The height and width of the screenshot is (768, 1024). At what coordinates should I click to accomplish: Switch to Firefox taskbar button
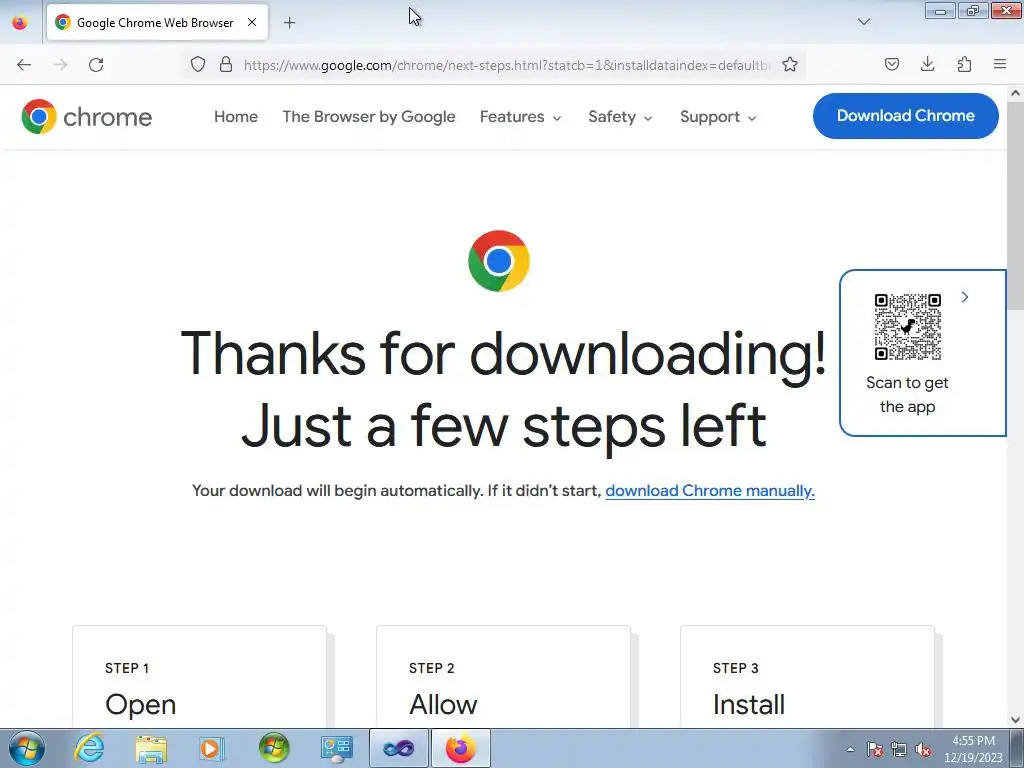(460, 748)
